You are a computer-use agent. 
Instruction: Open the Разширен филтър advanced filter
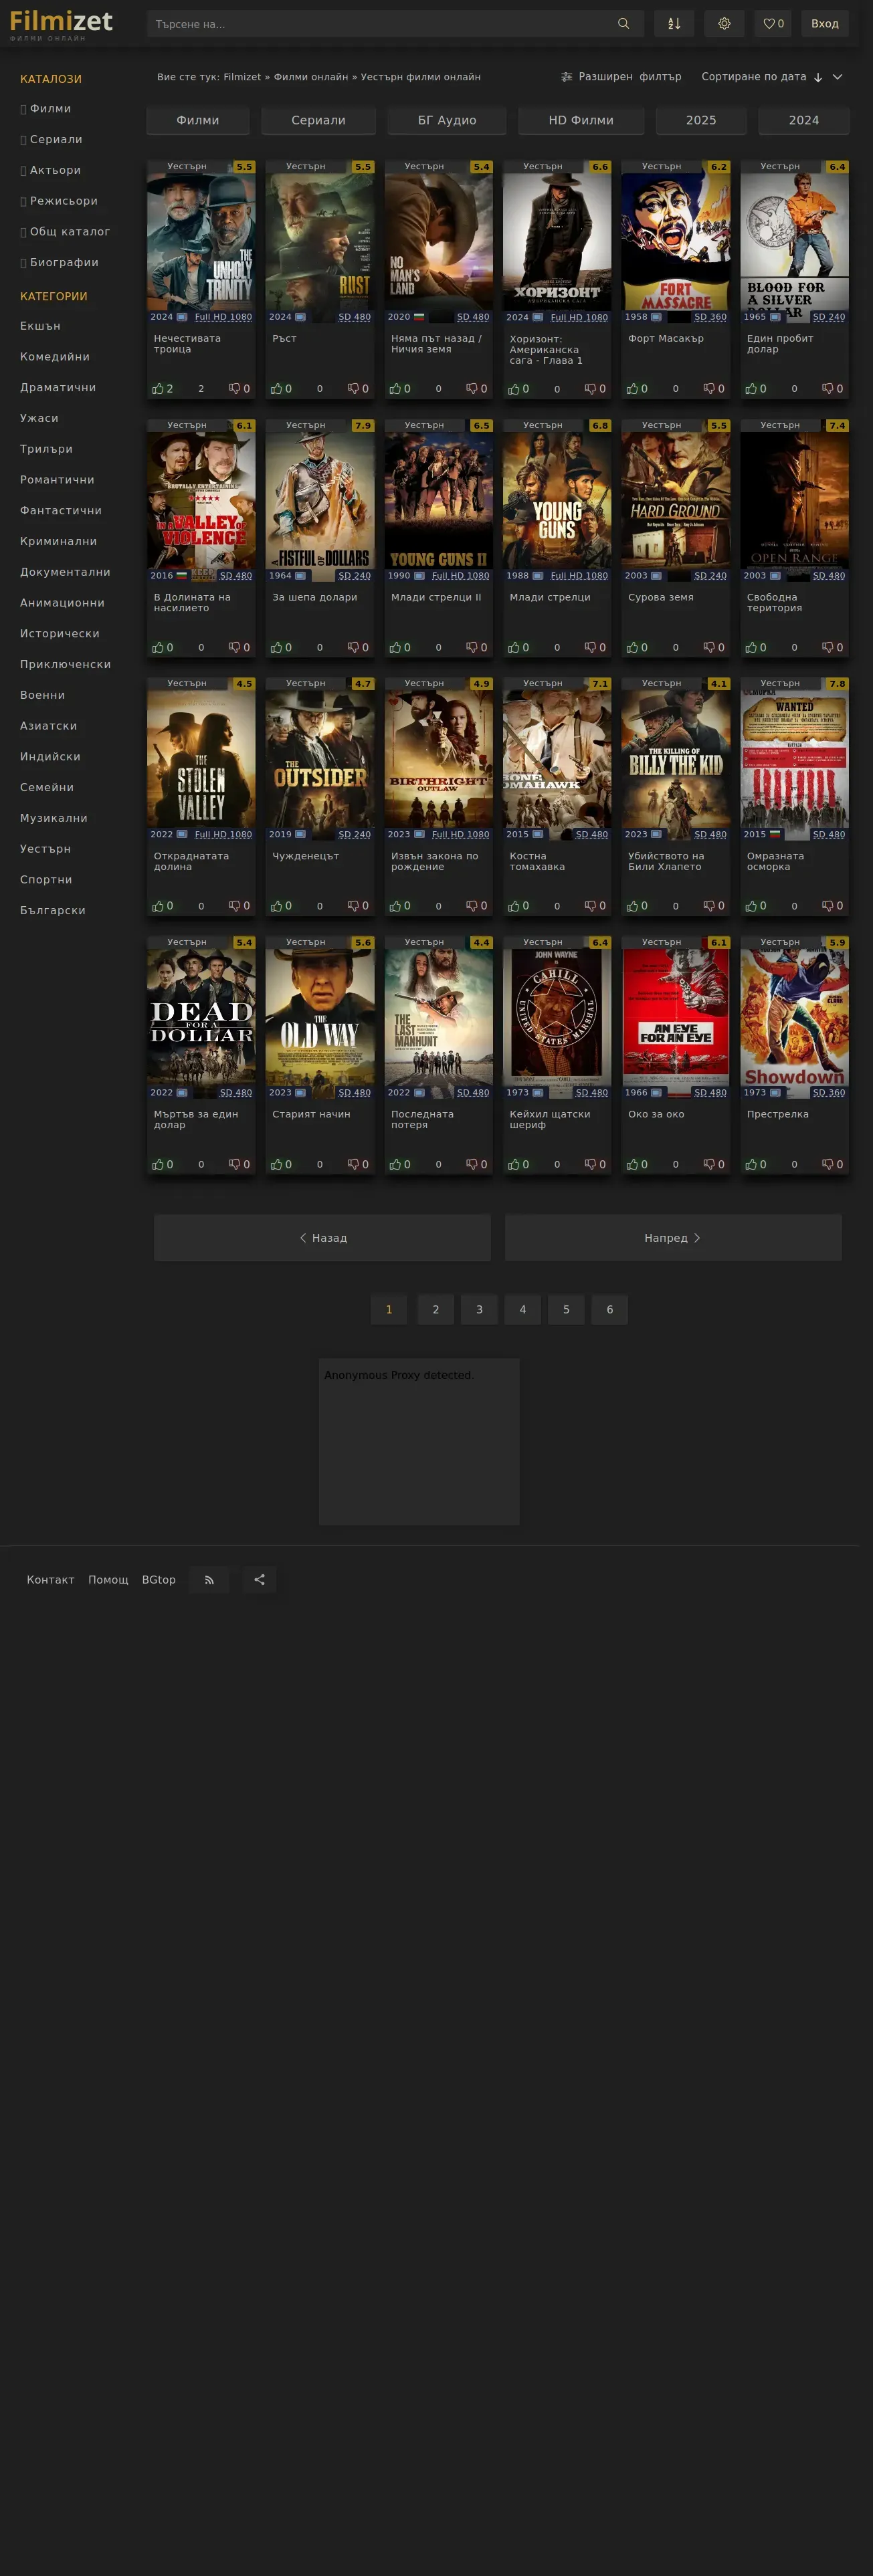tap(621, 77)
